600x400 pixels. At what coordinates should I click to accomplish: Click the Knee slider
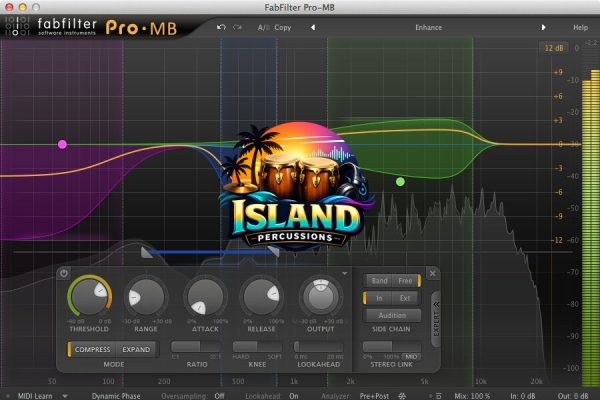point(258,347)
